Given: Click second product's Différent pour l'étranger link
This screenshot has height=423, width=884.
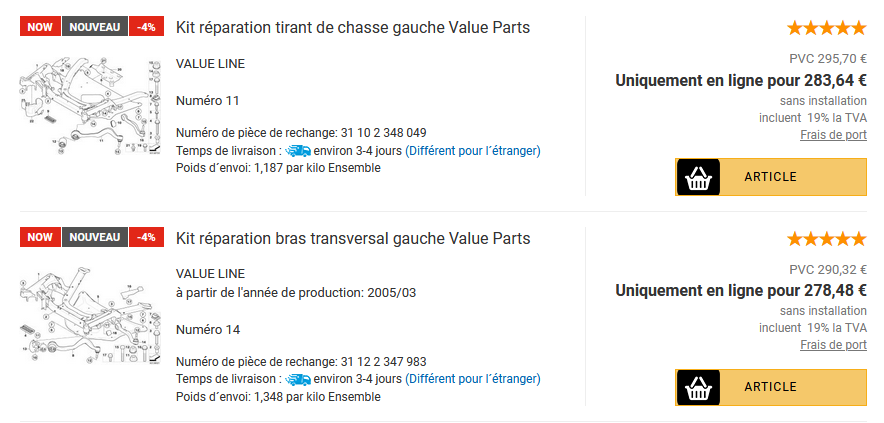Looking at the screenshot, I should (x=472, y=378).
